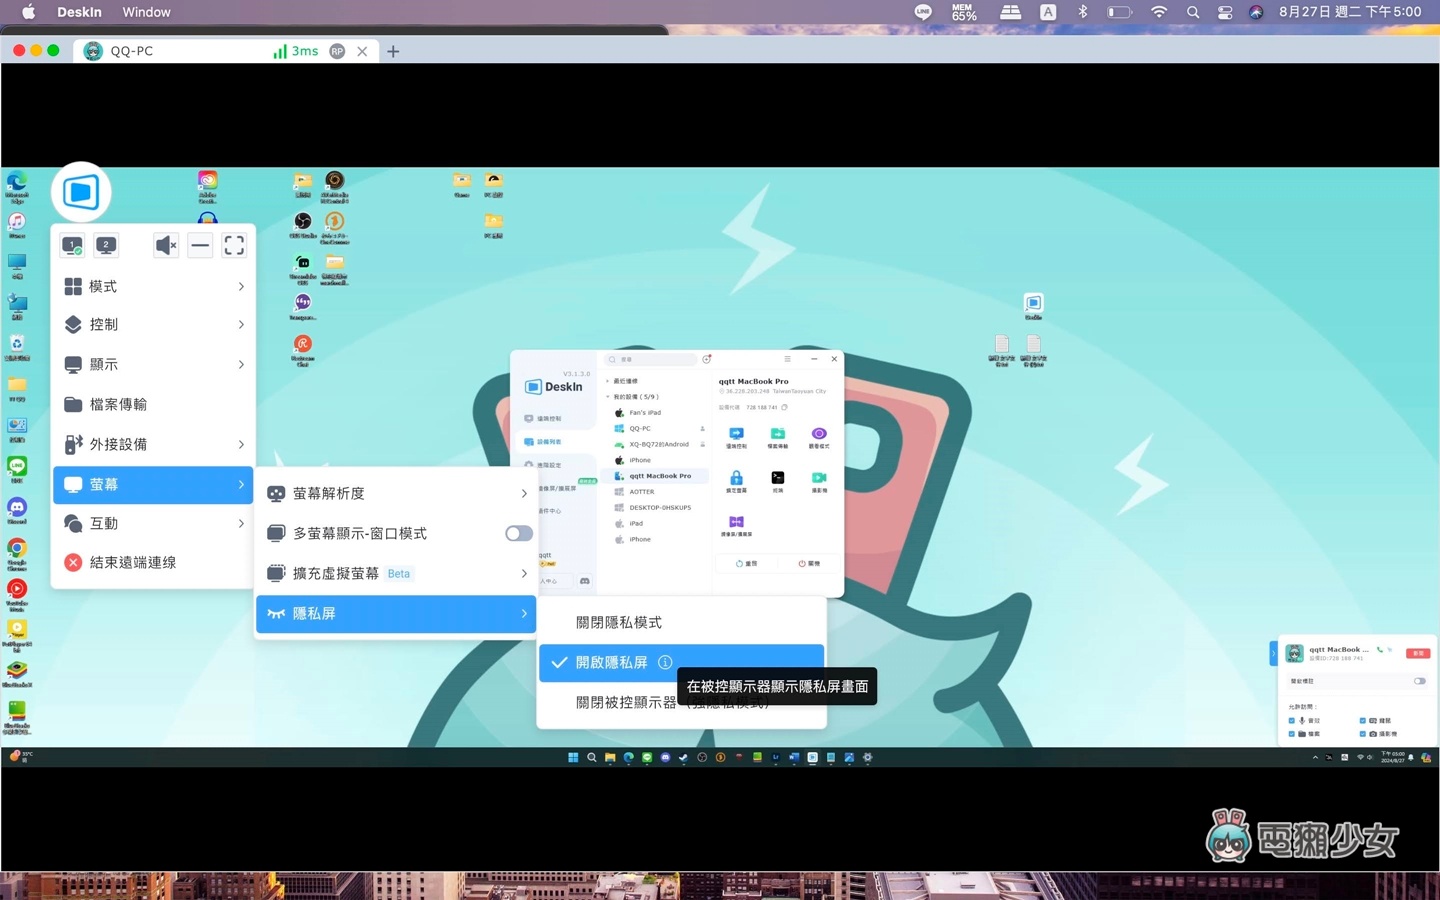Collapse toolbar with the minimize bar icon
This screenshot has width=1440, height=900.
(200, 245)
